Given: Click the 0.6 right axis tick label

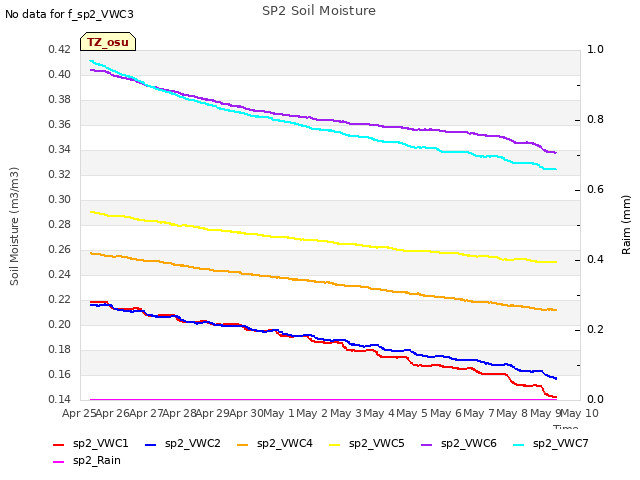Looking at the screenshot, I should pyautogui.click(x=595, y=190).
